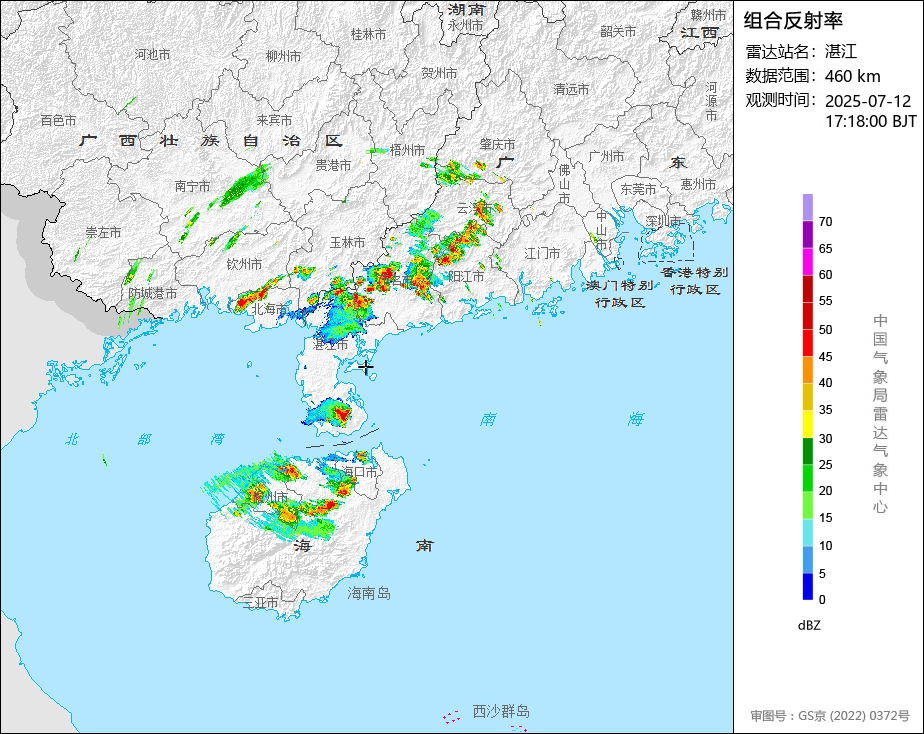Screen dimensions: 924x734
Task: Click the 湖南 province label
Action: (x=466, y=9)
